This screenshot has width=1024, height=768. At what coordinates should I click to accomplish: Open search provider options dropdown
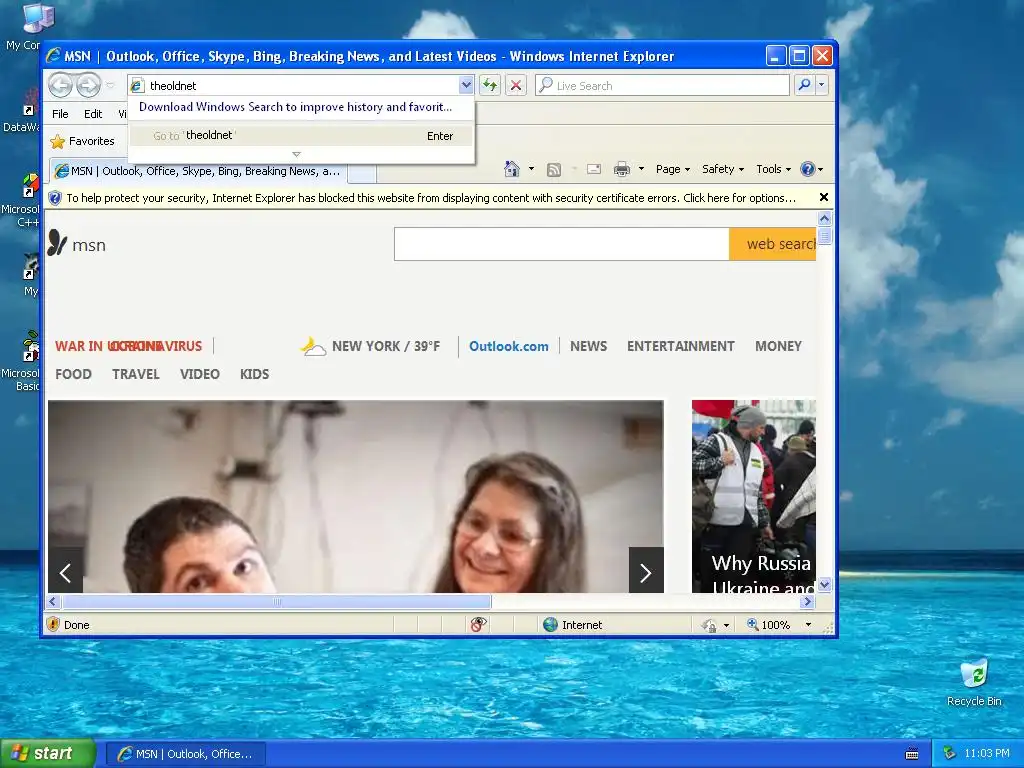pos(822,85)
